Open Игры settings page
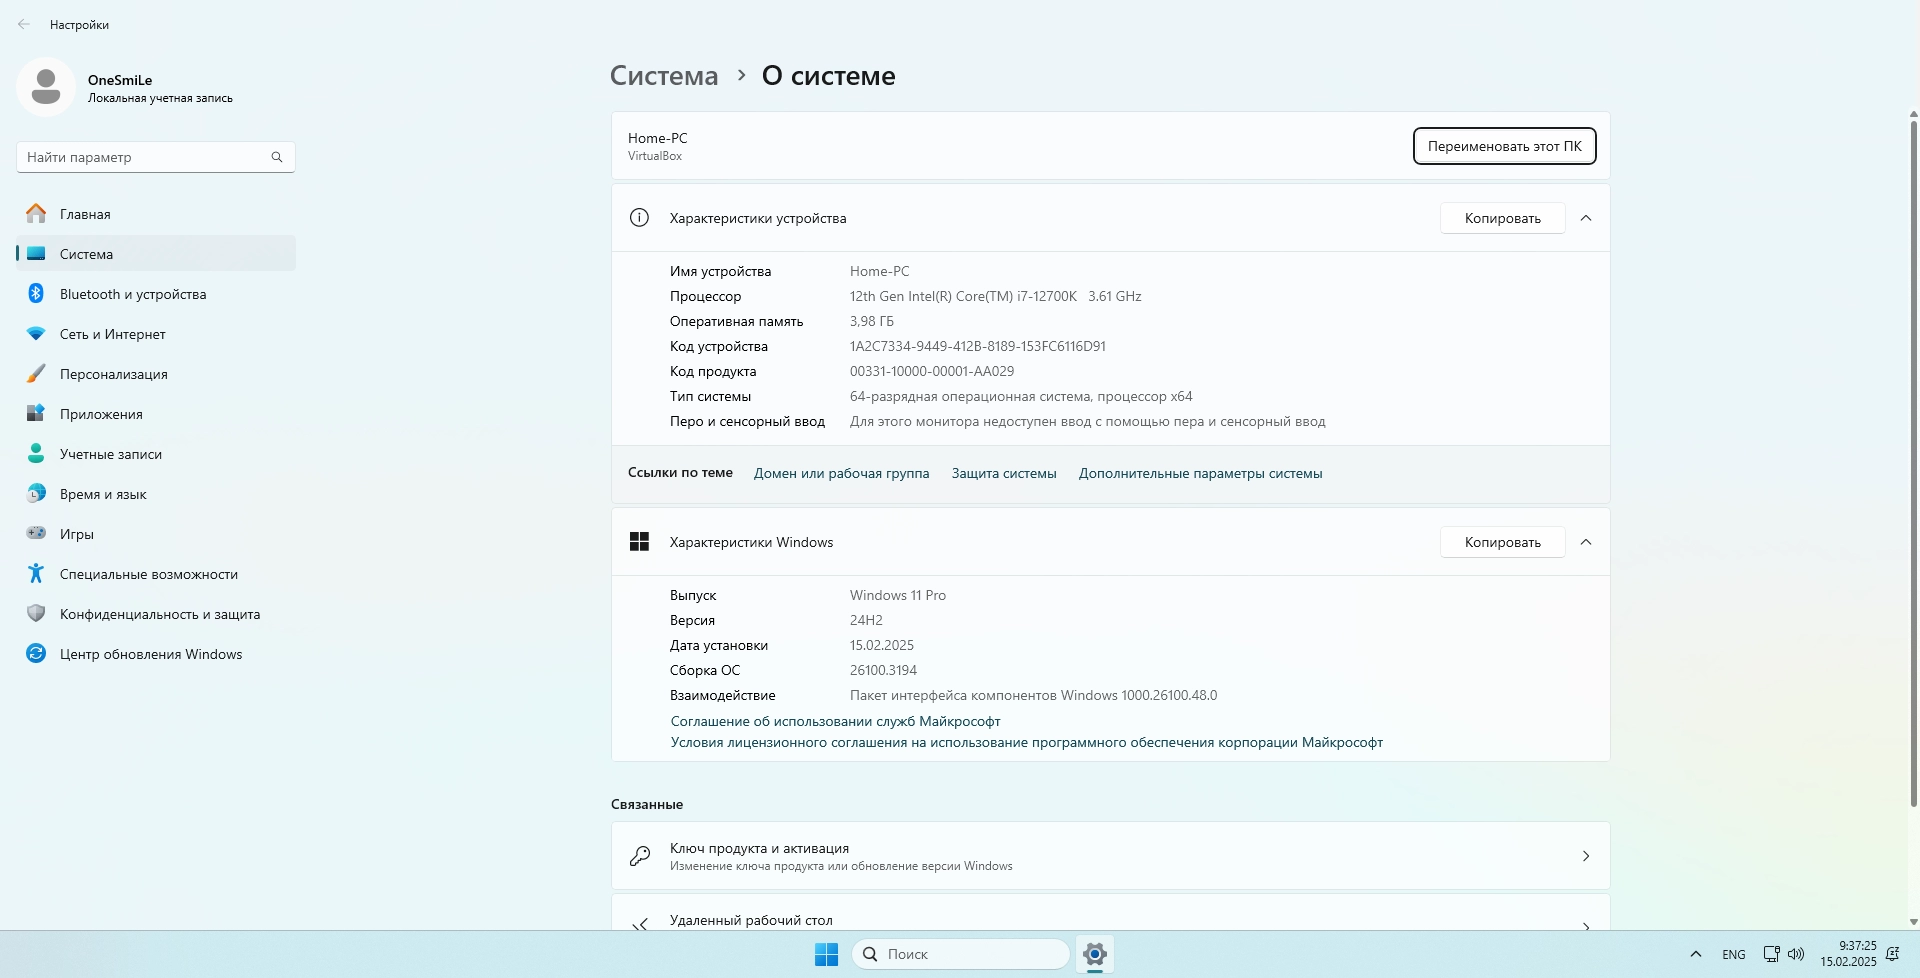This screenshot has width=1920, height=978. (156, 533)
